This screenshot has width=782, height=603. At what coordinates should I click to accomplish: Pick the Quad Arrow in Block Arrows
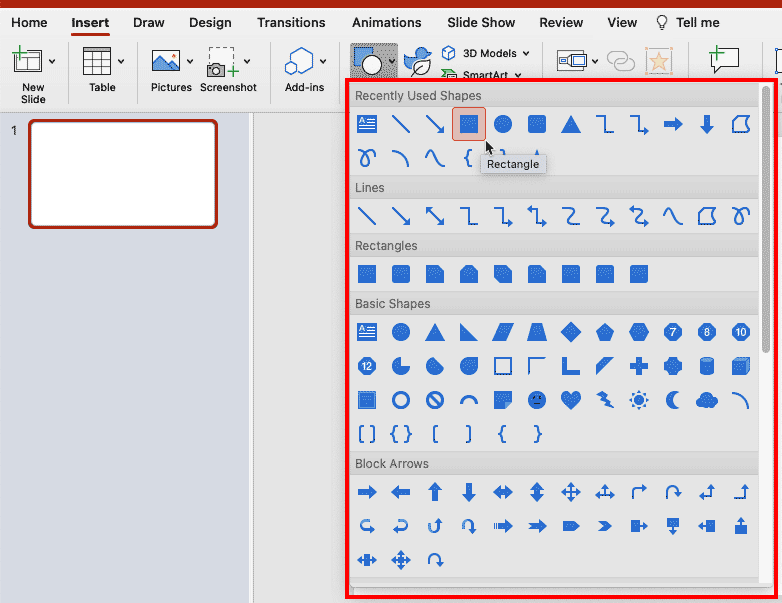(571, 492)
